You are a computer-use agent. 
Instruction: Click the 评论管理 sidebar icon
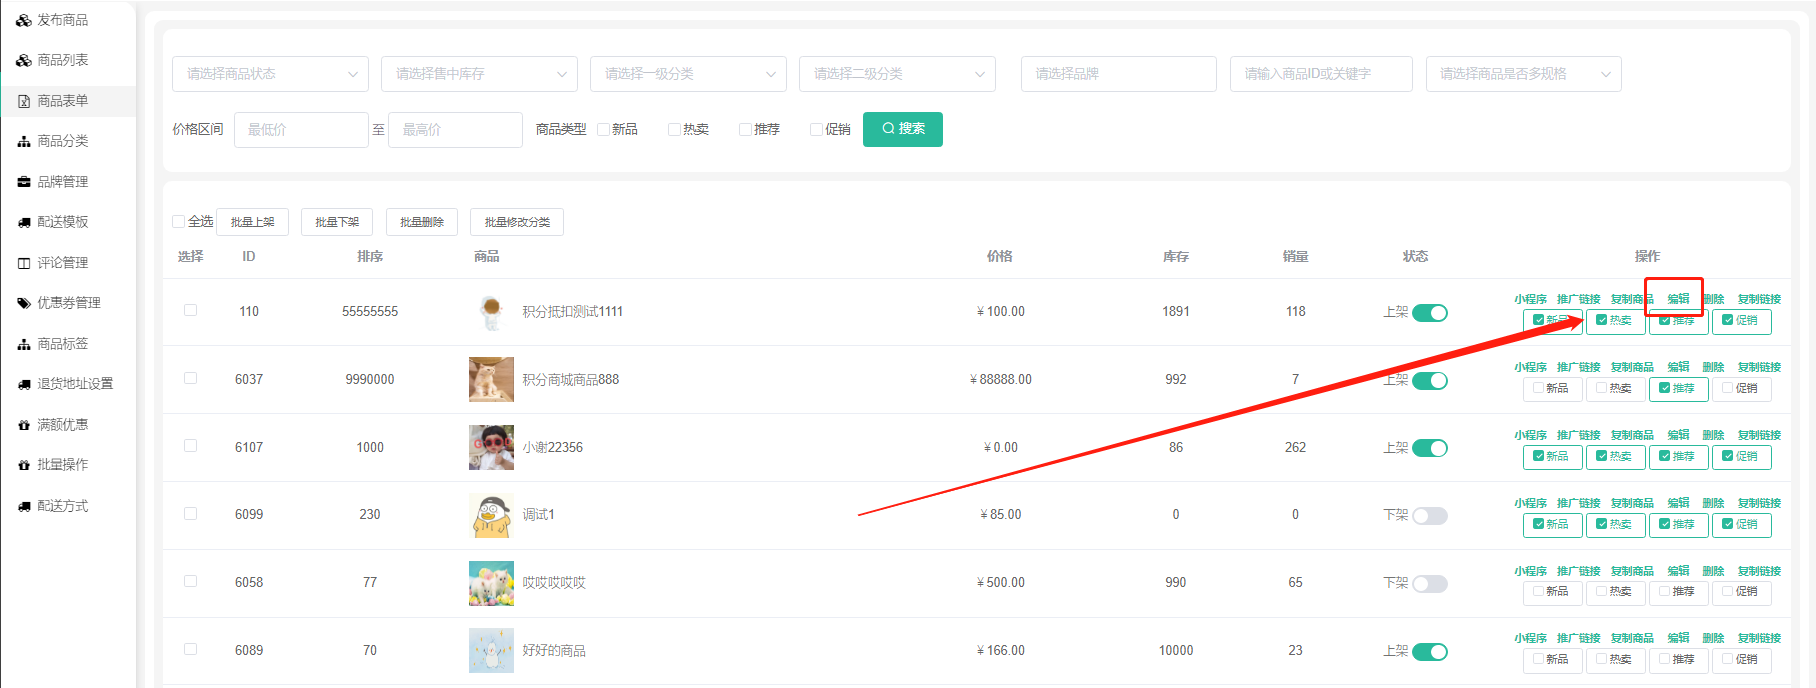pyautogui.click(x=24, y=263)
